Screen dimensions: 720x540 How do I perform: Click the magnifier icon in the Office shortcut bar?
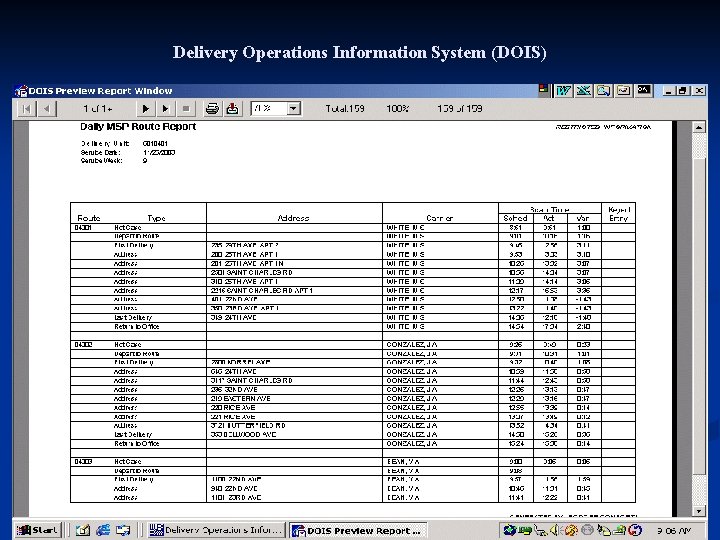[603, 90]
